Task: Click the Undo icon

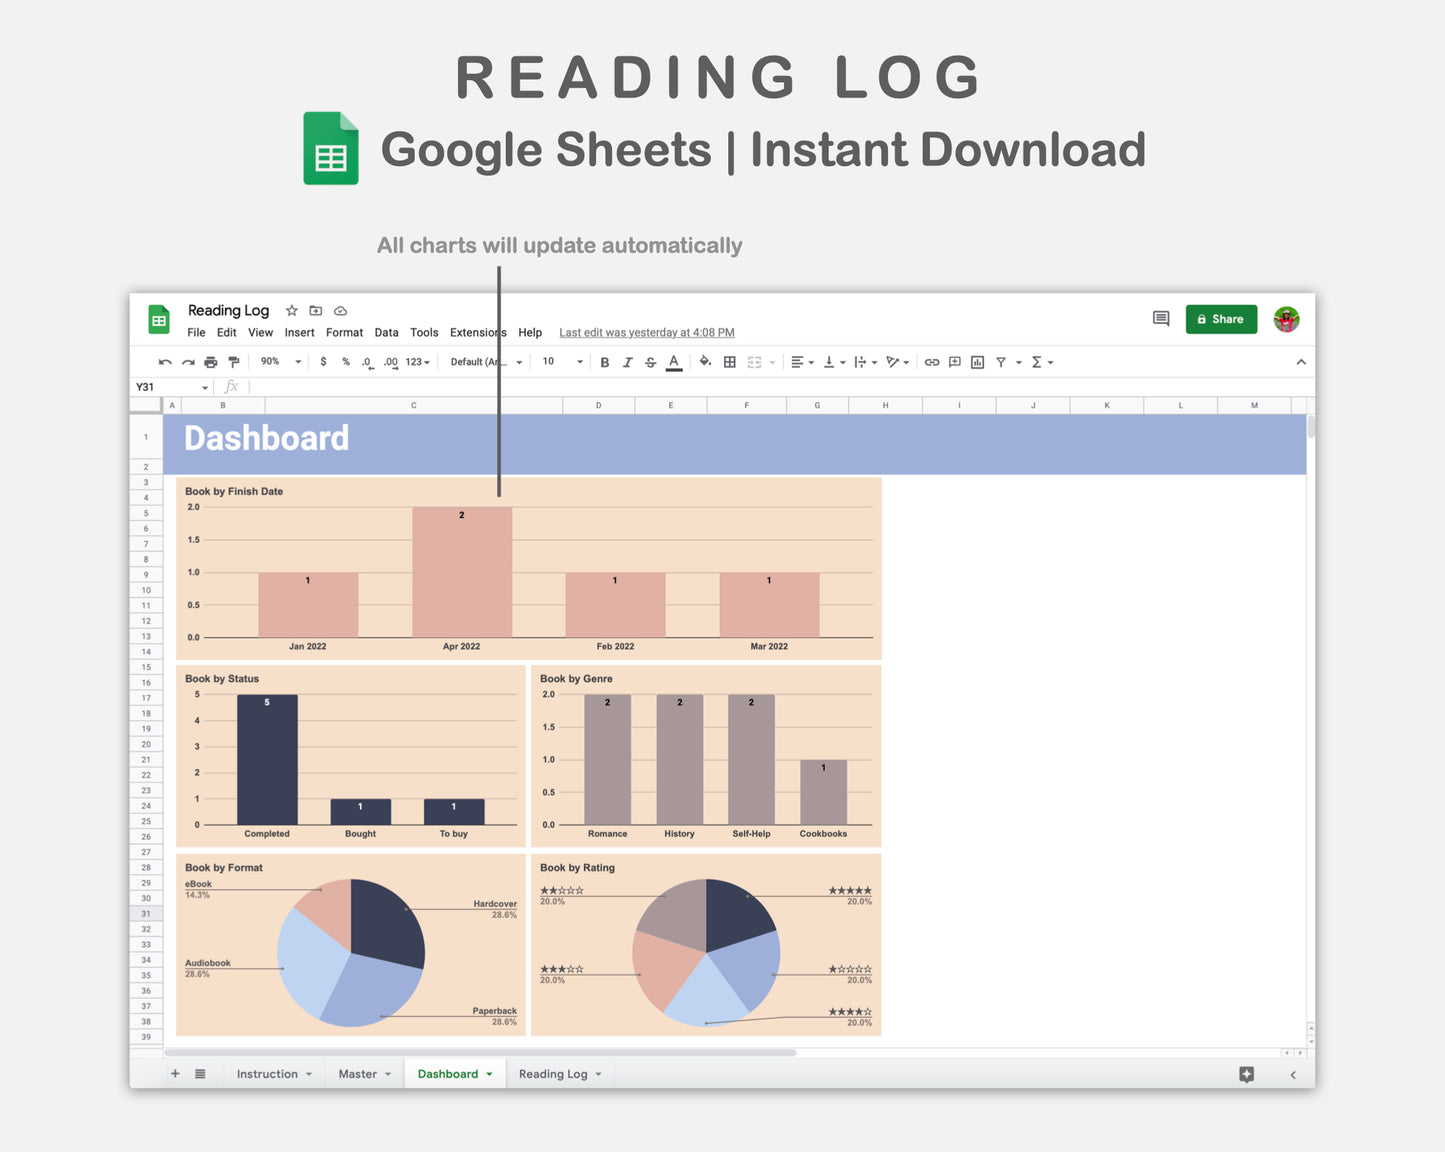Action: coord(165,361)
